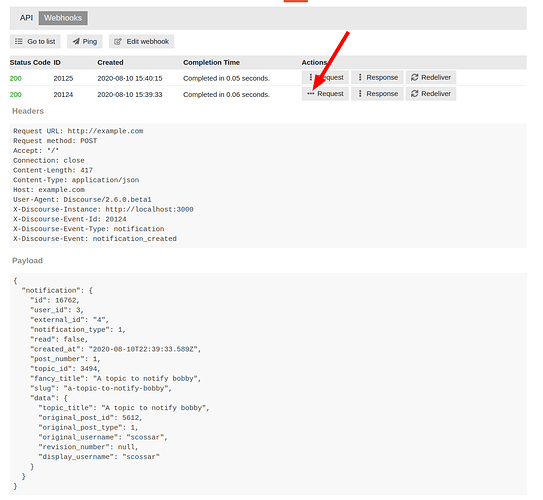Click the Completion Time column header
This screenshot has width=543, height=500.
(211, 62)
